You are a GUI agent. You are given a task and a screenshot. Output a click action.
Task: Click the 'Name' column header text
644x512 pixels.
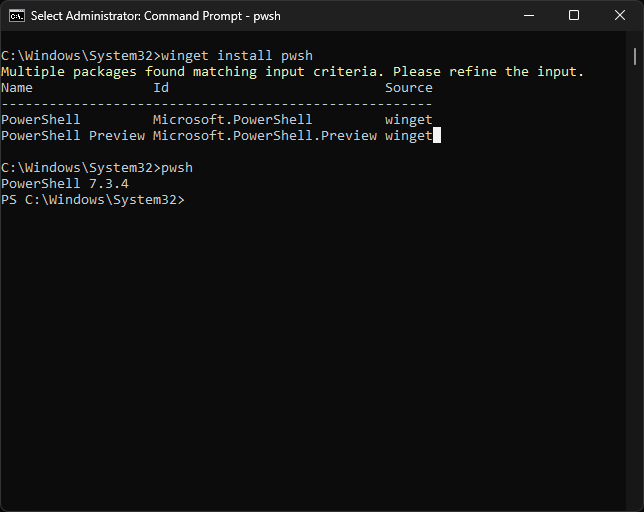[x=17, y=88]
